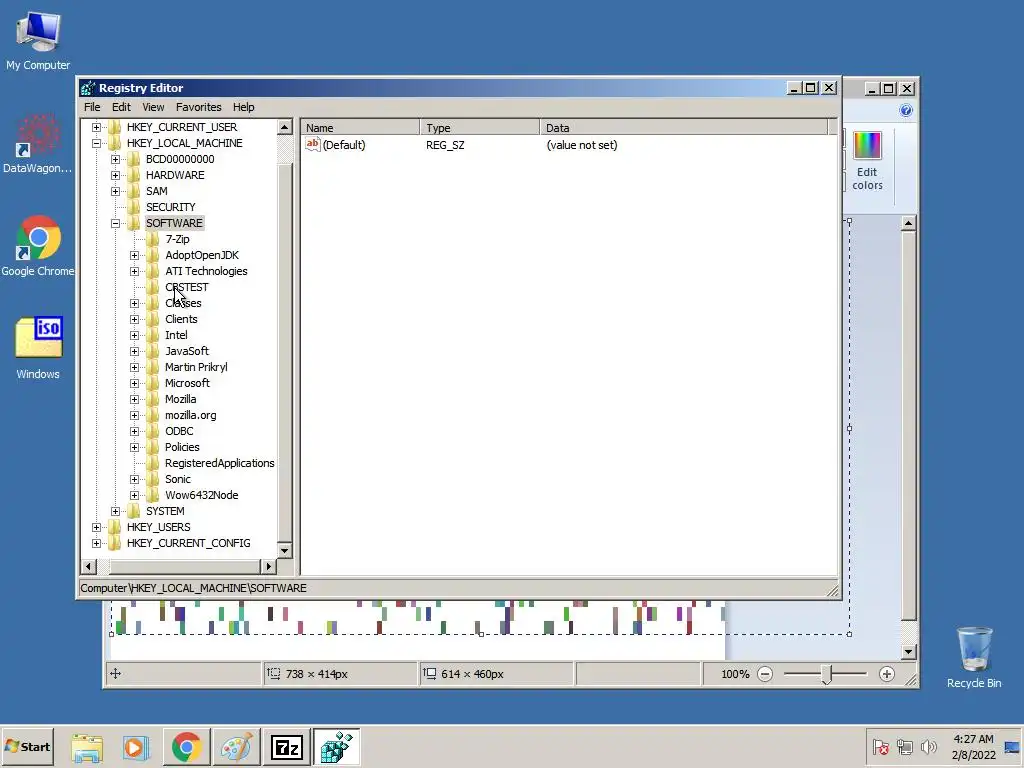
Task: Select the 7-Zip registry key
Action: 177,239
